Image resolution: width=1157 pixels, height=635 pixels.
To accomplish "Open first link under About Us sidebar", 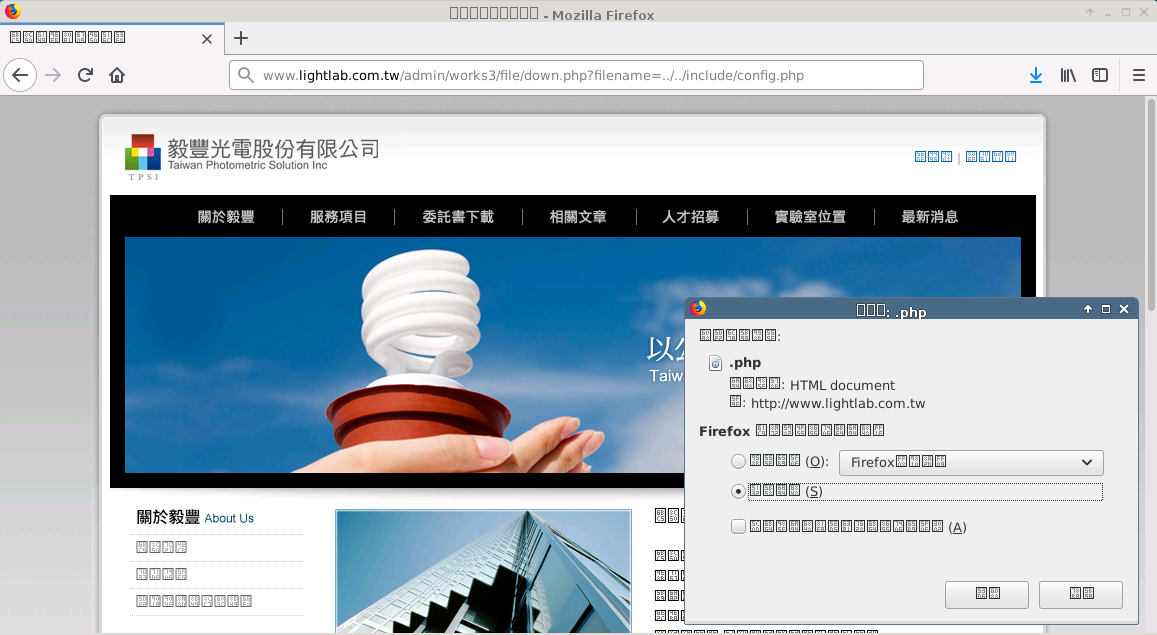I will 162,547.
